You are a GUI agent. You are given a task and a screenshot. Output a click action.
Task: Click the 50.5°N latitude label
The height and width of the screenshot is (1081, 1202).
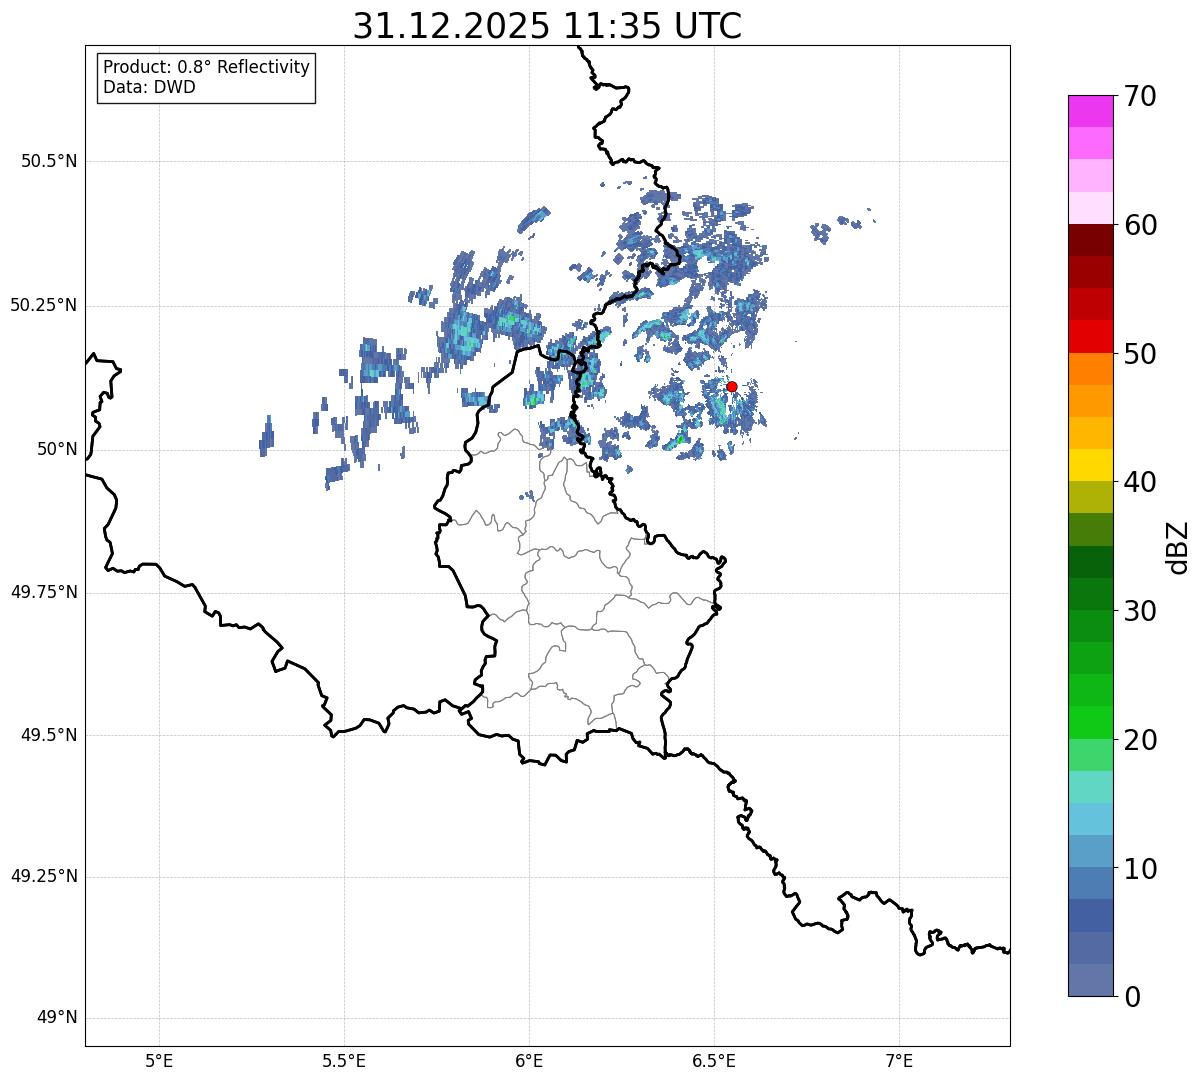(x=49, y=161)
